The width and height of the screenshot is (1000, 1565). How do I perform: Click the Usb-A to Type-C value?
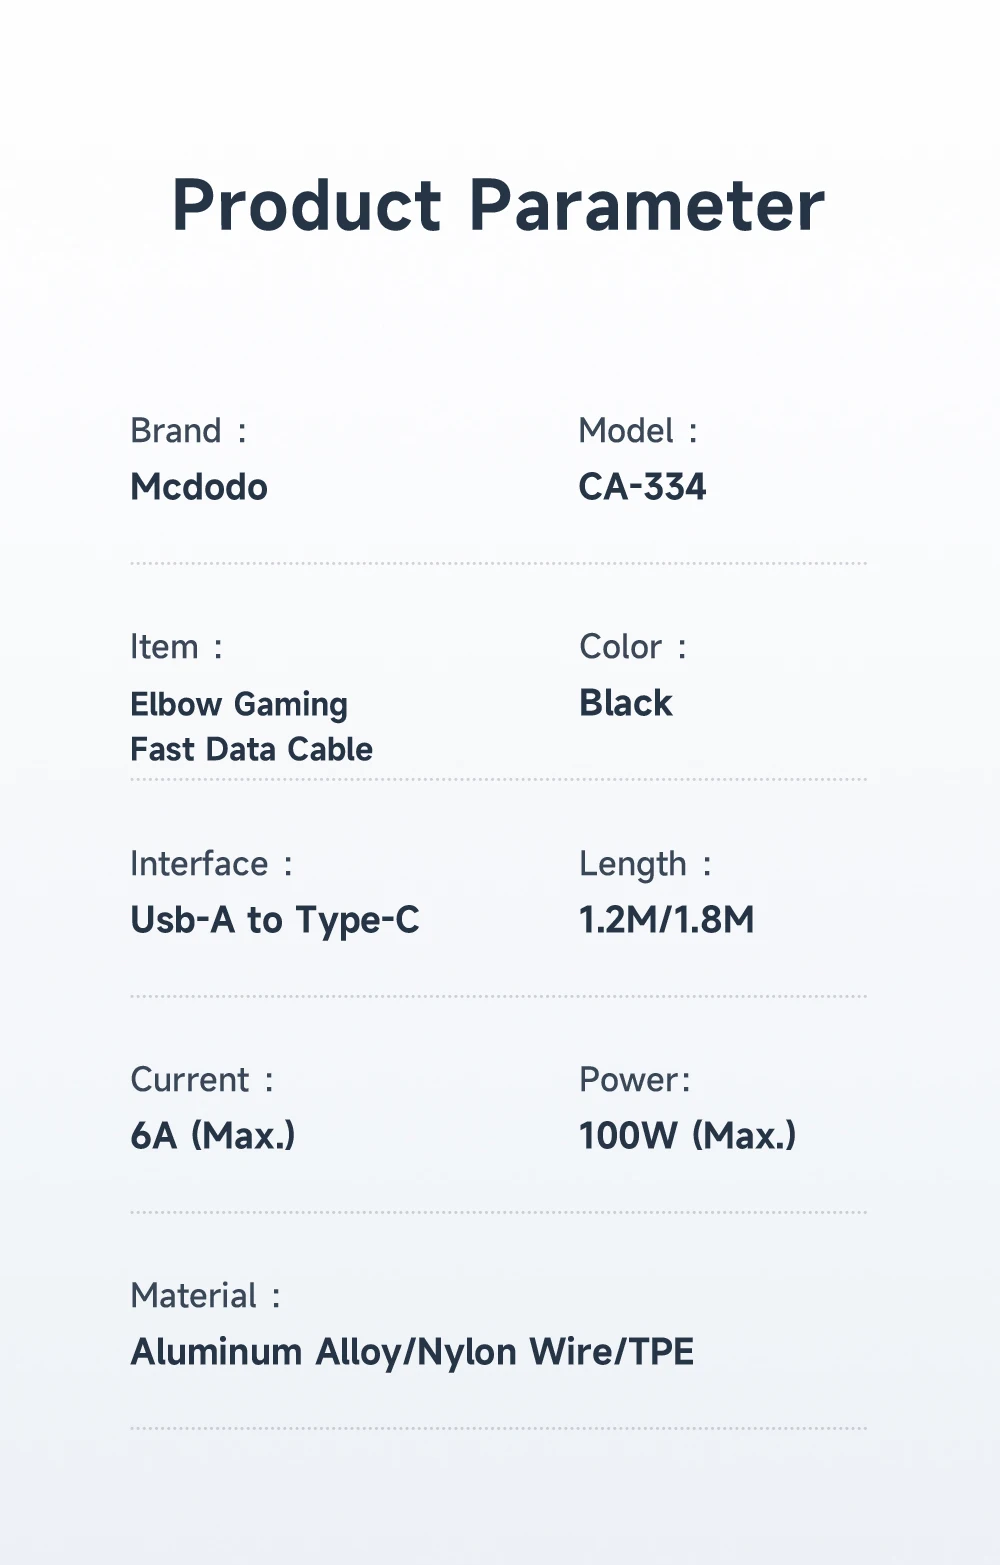(275, 921)
